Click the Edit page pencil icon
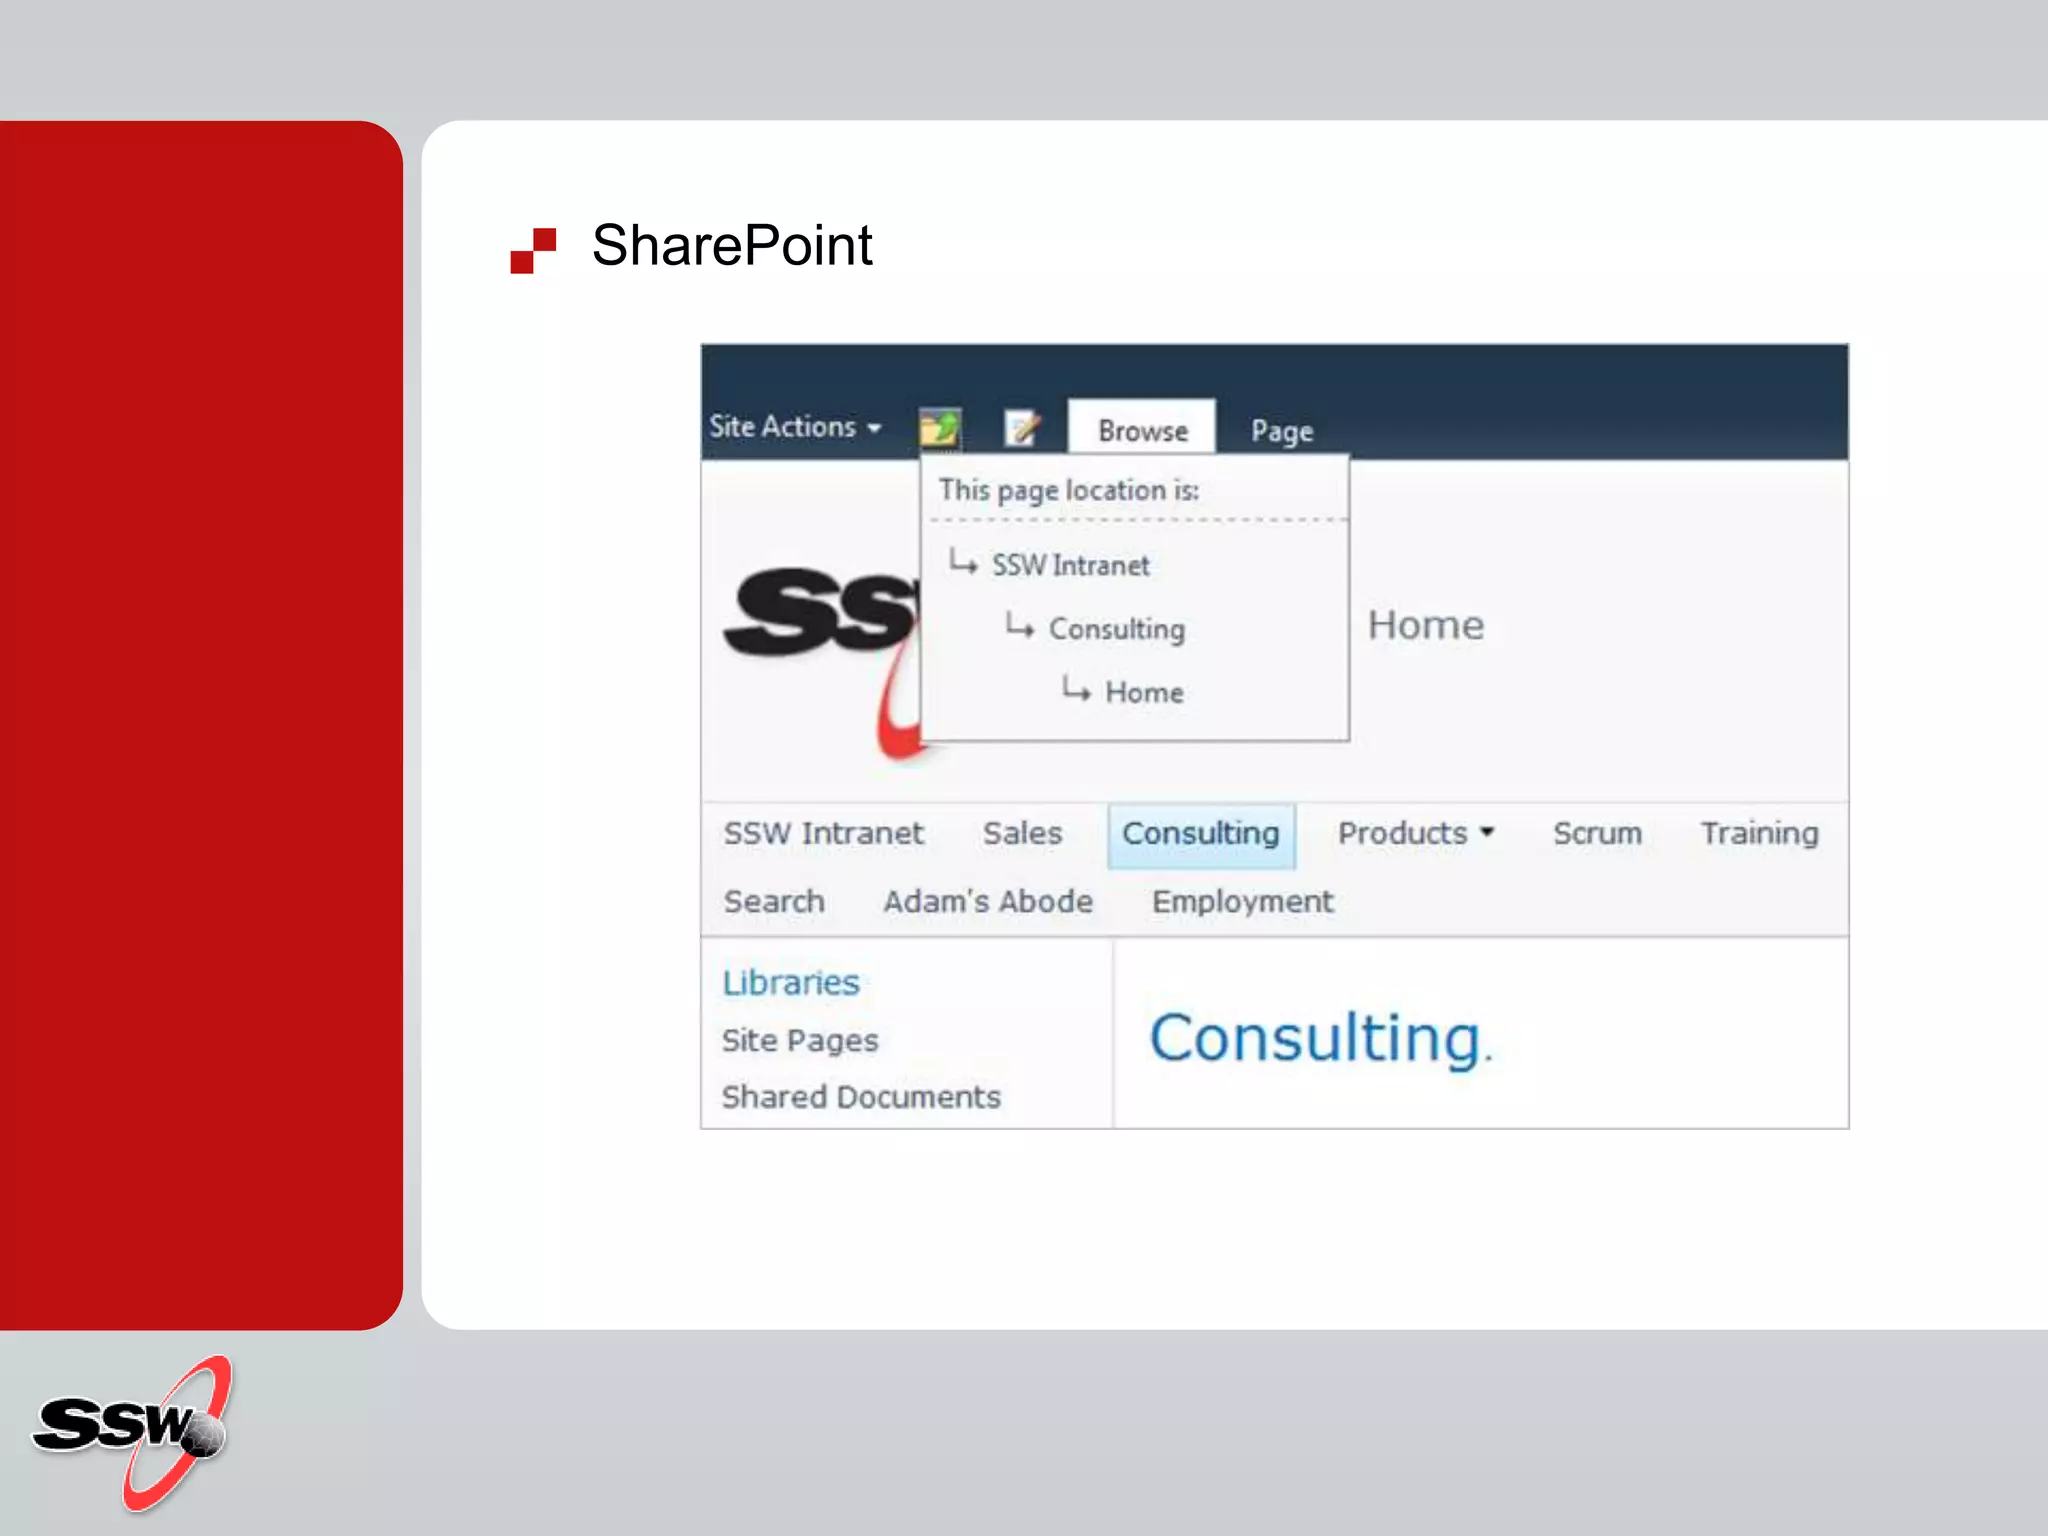This screenshot has height=1536, width=2048. pos(1022,428)
